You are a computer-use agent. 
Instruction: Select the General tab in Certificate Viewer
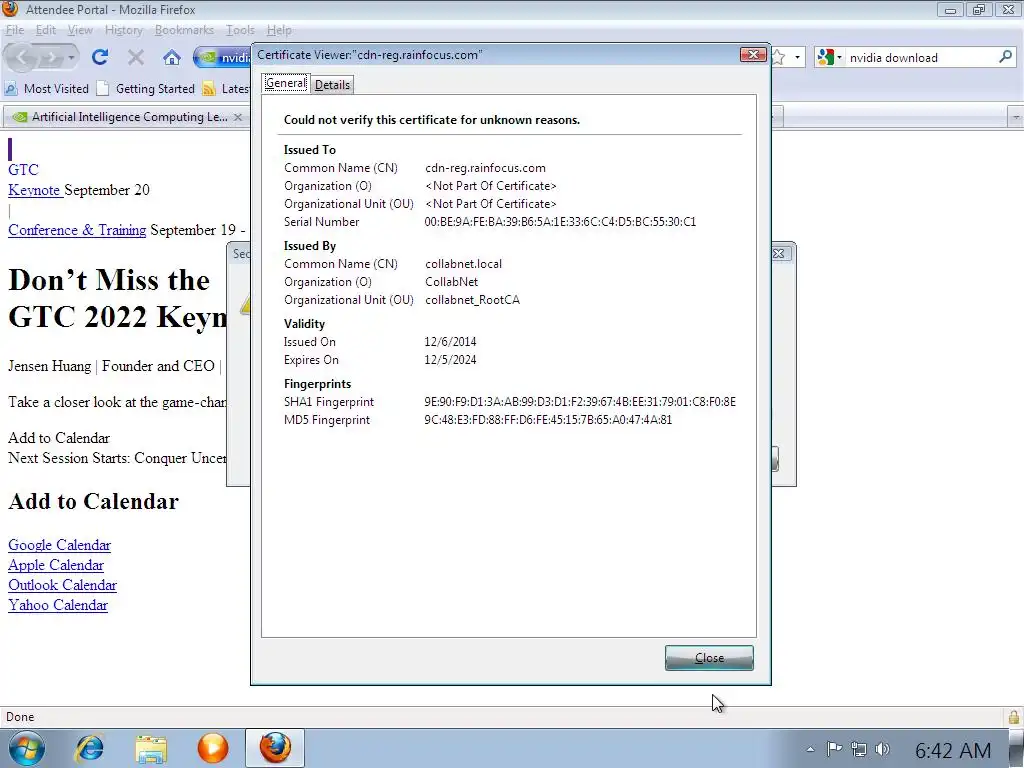click(285, 83)
